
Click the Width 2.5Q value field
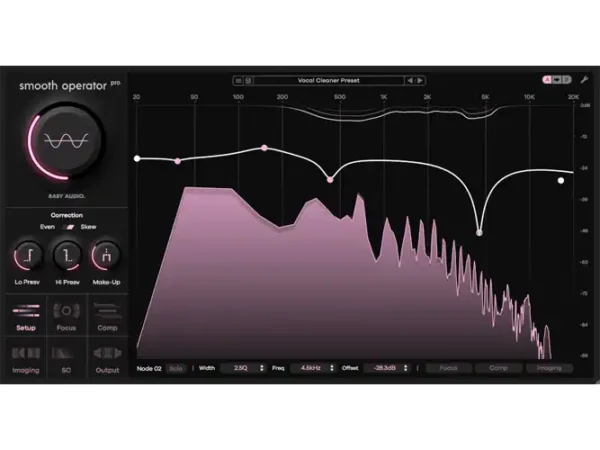coord(240,368)
